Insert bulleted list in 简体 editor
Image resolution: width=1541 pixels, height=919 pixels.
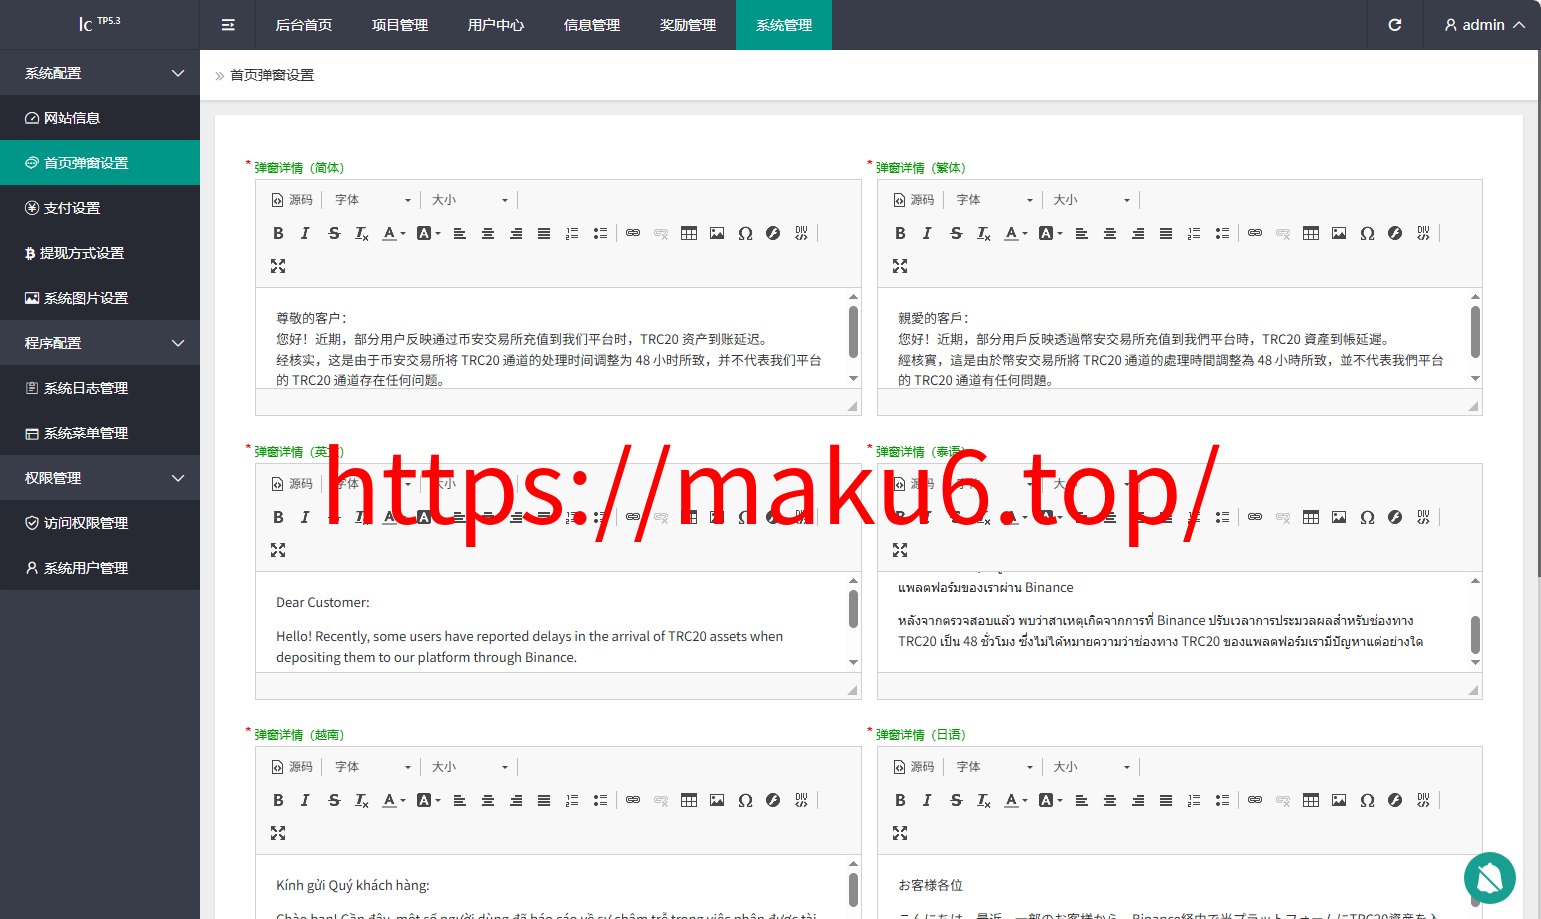(600, 233)
